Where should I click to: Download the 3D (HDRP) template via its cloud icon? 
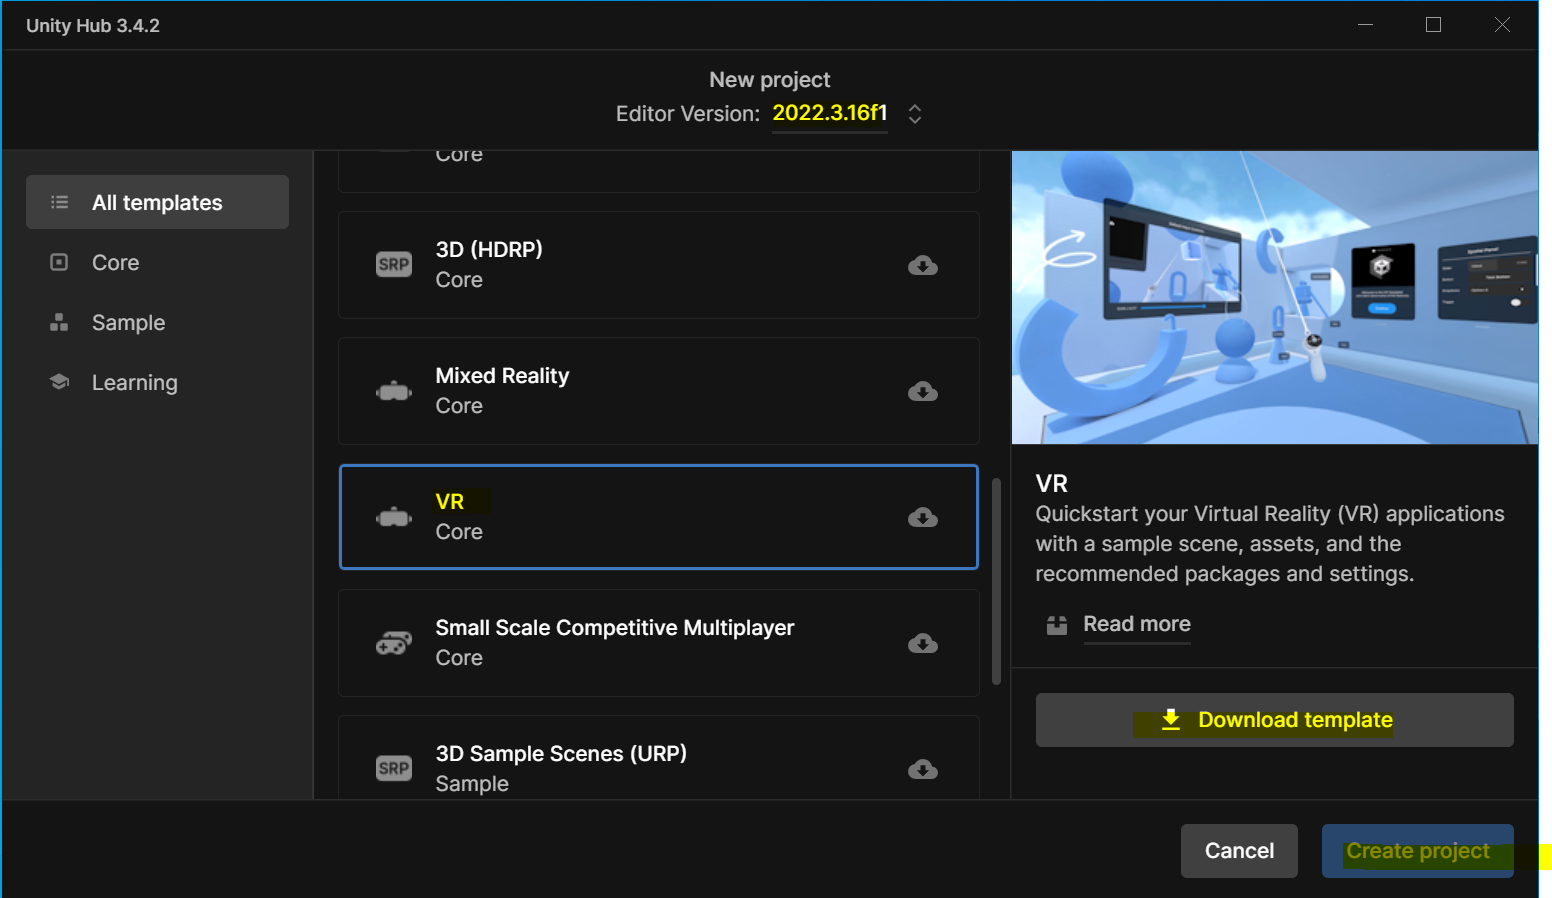click(x=923, y=265)
